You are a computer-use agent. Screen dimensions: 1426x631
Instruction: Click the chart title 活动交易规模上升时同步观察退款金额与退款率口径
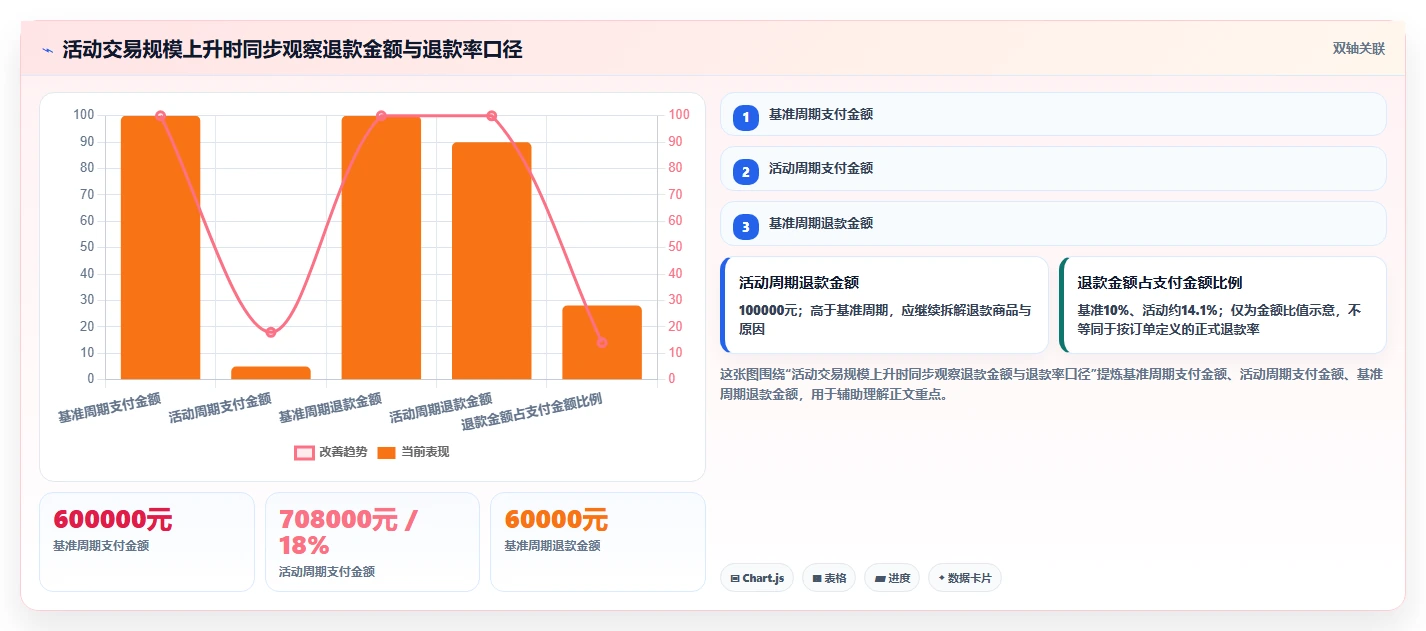(292, 50)
